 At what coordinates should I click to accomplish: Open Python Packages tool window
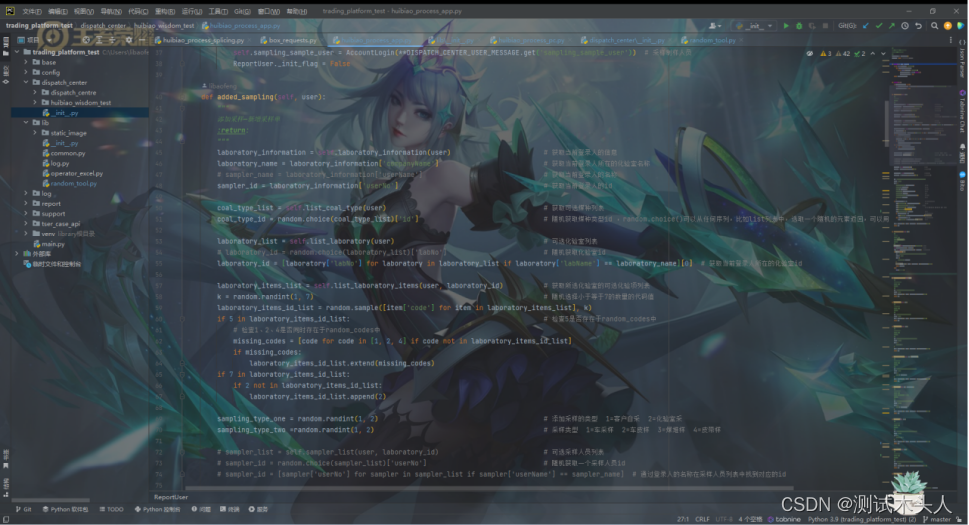[65, 510]
